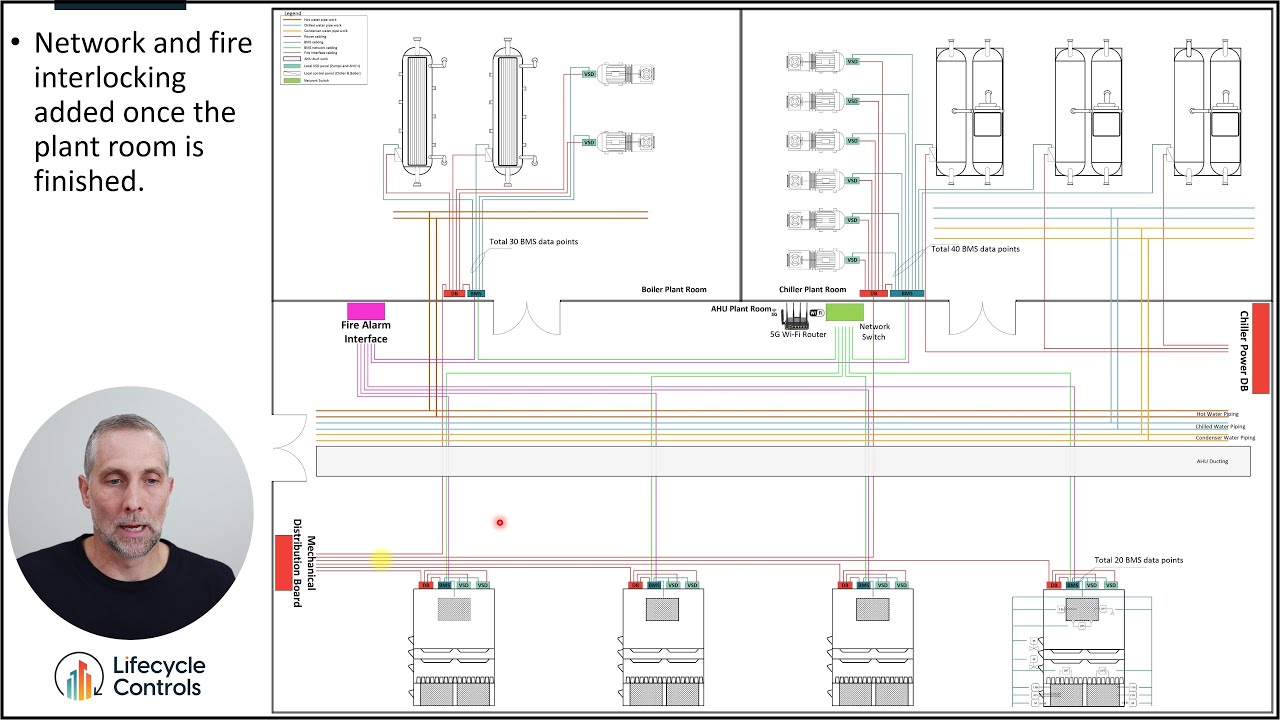
Task: Click the lower pump motor in Boiler Plant Room
Action: pos(626,142)
